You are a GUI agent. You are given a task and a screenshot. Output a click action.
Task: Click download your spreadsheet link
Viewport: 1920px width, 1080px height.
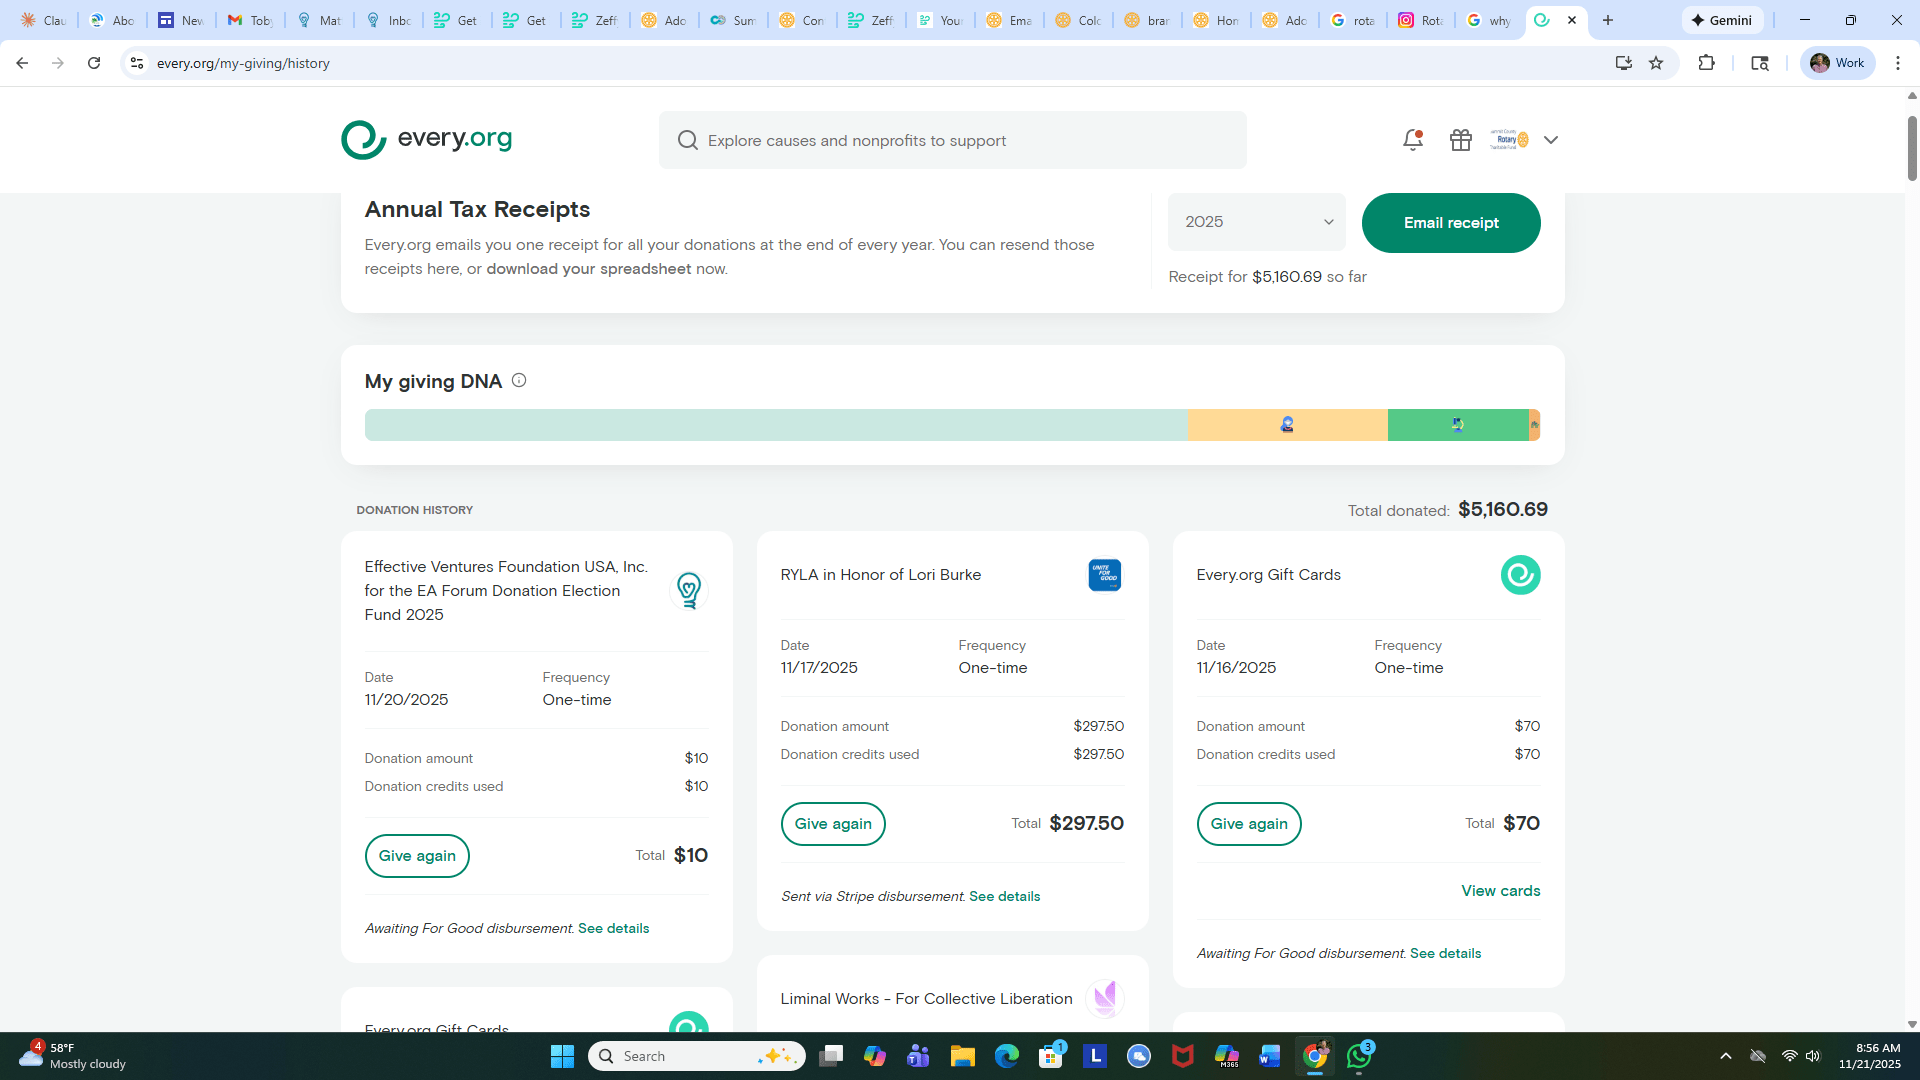pyautogui.click(x=588, y=269)
